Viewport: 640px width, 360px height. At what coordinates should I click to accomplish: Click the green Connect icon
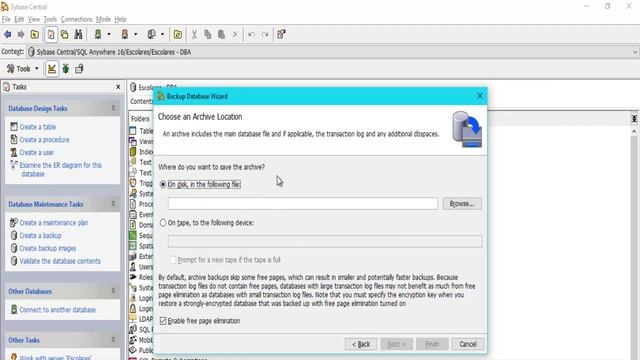pyautogui.click(x=98, y=35)
